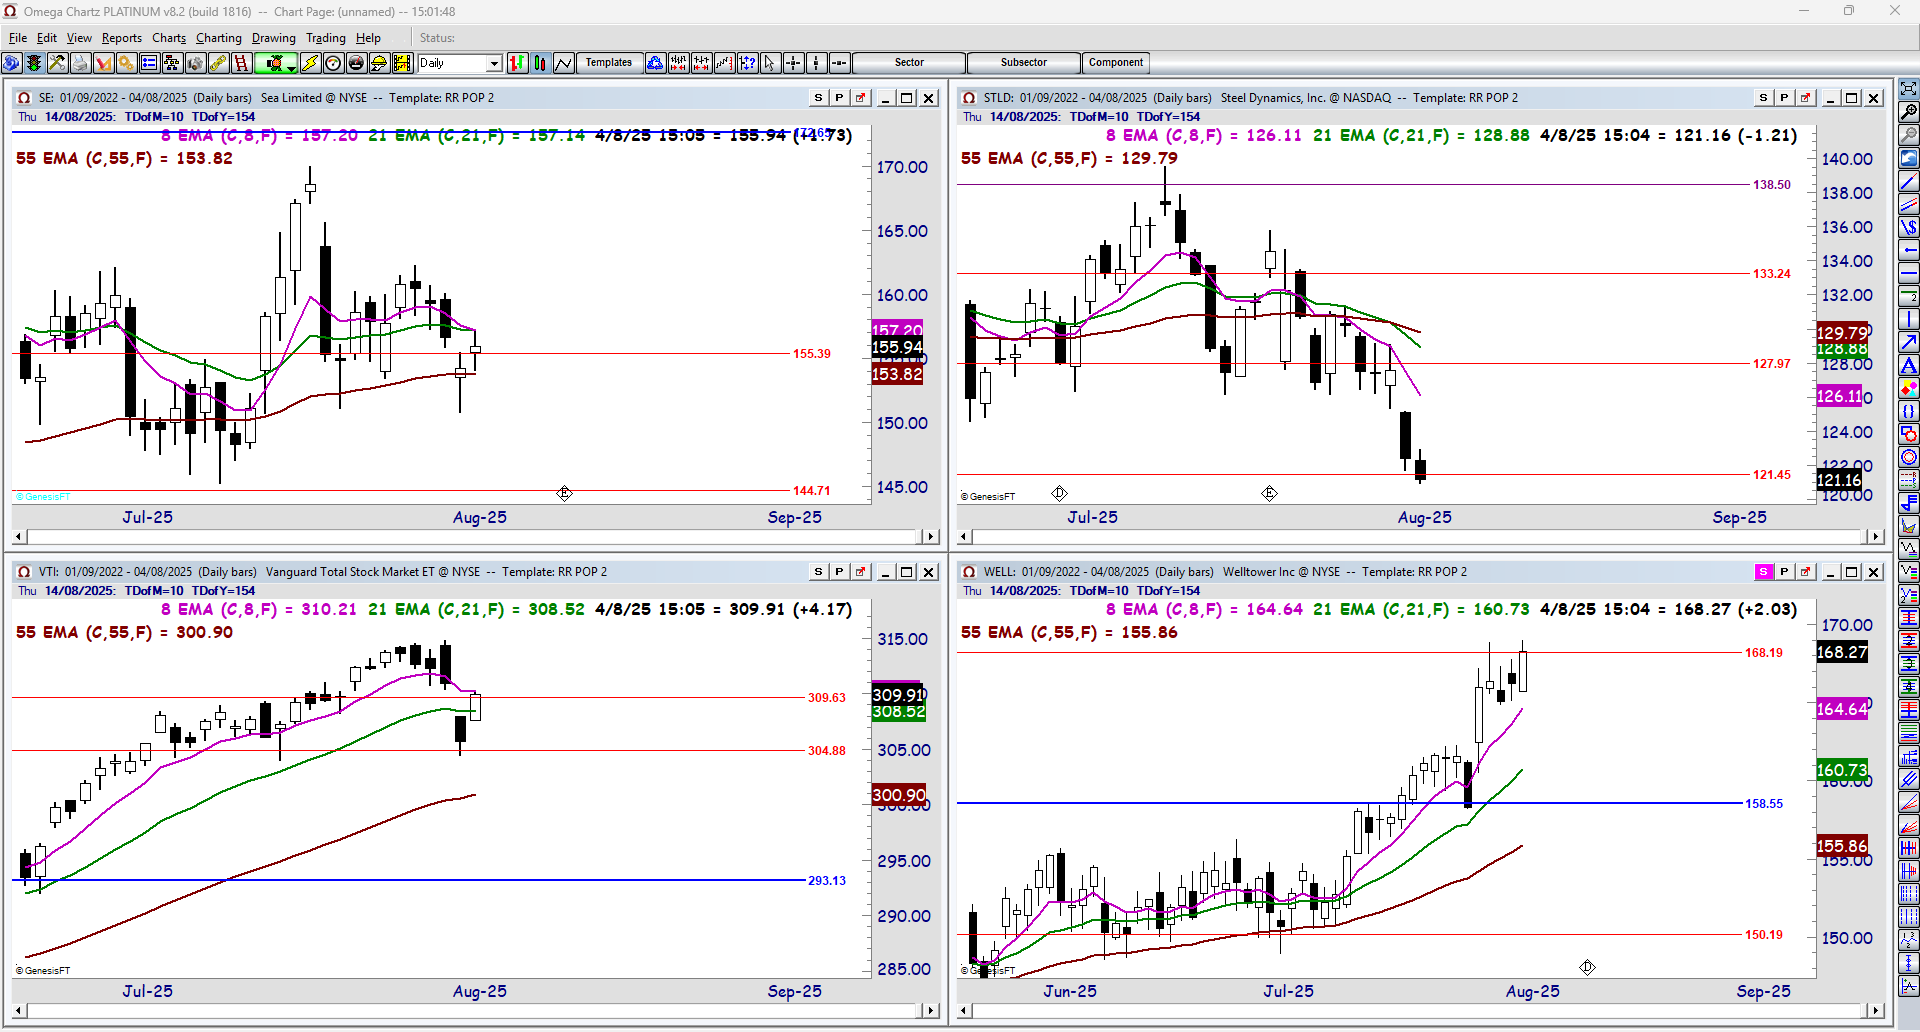The height and width of the screenshot is (1032, 1920).
Task: Click the organization hierarchy icon
Action: pos(172,63)
